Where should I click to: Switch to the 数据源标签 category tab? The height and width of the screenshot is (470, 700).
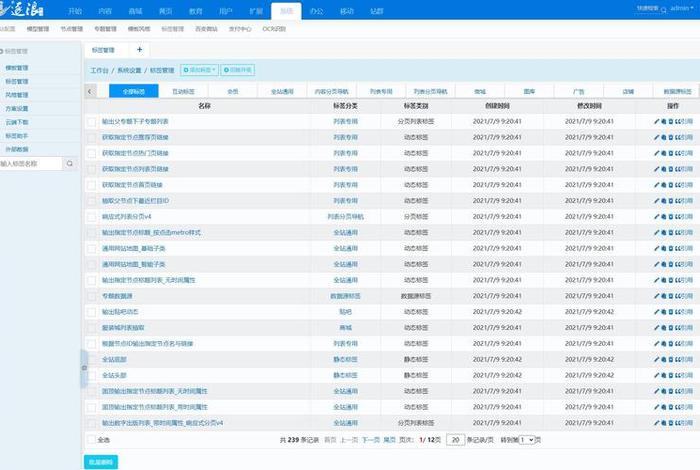pyautogui.click(x=677, y=92)
